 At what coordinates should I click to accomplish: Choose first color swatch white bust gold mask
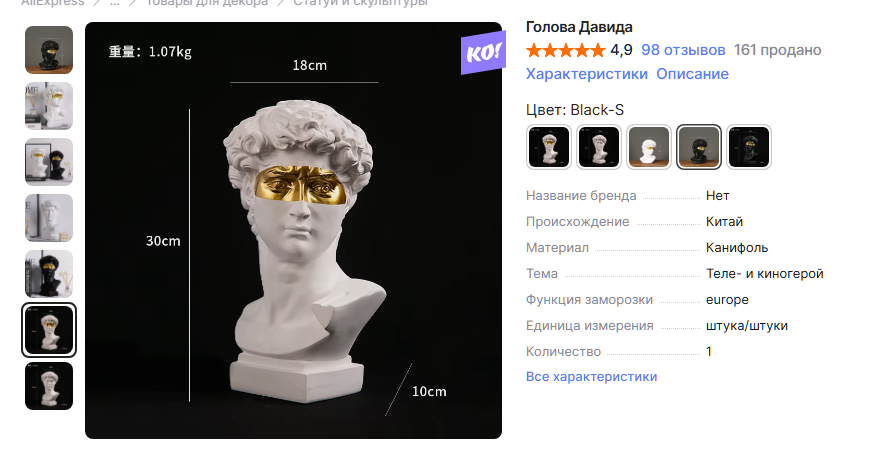point(549,147)
